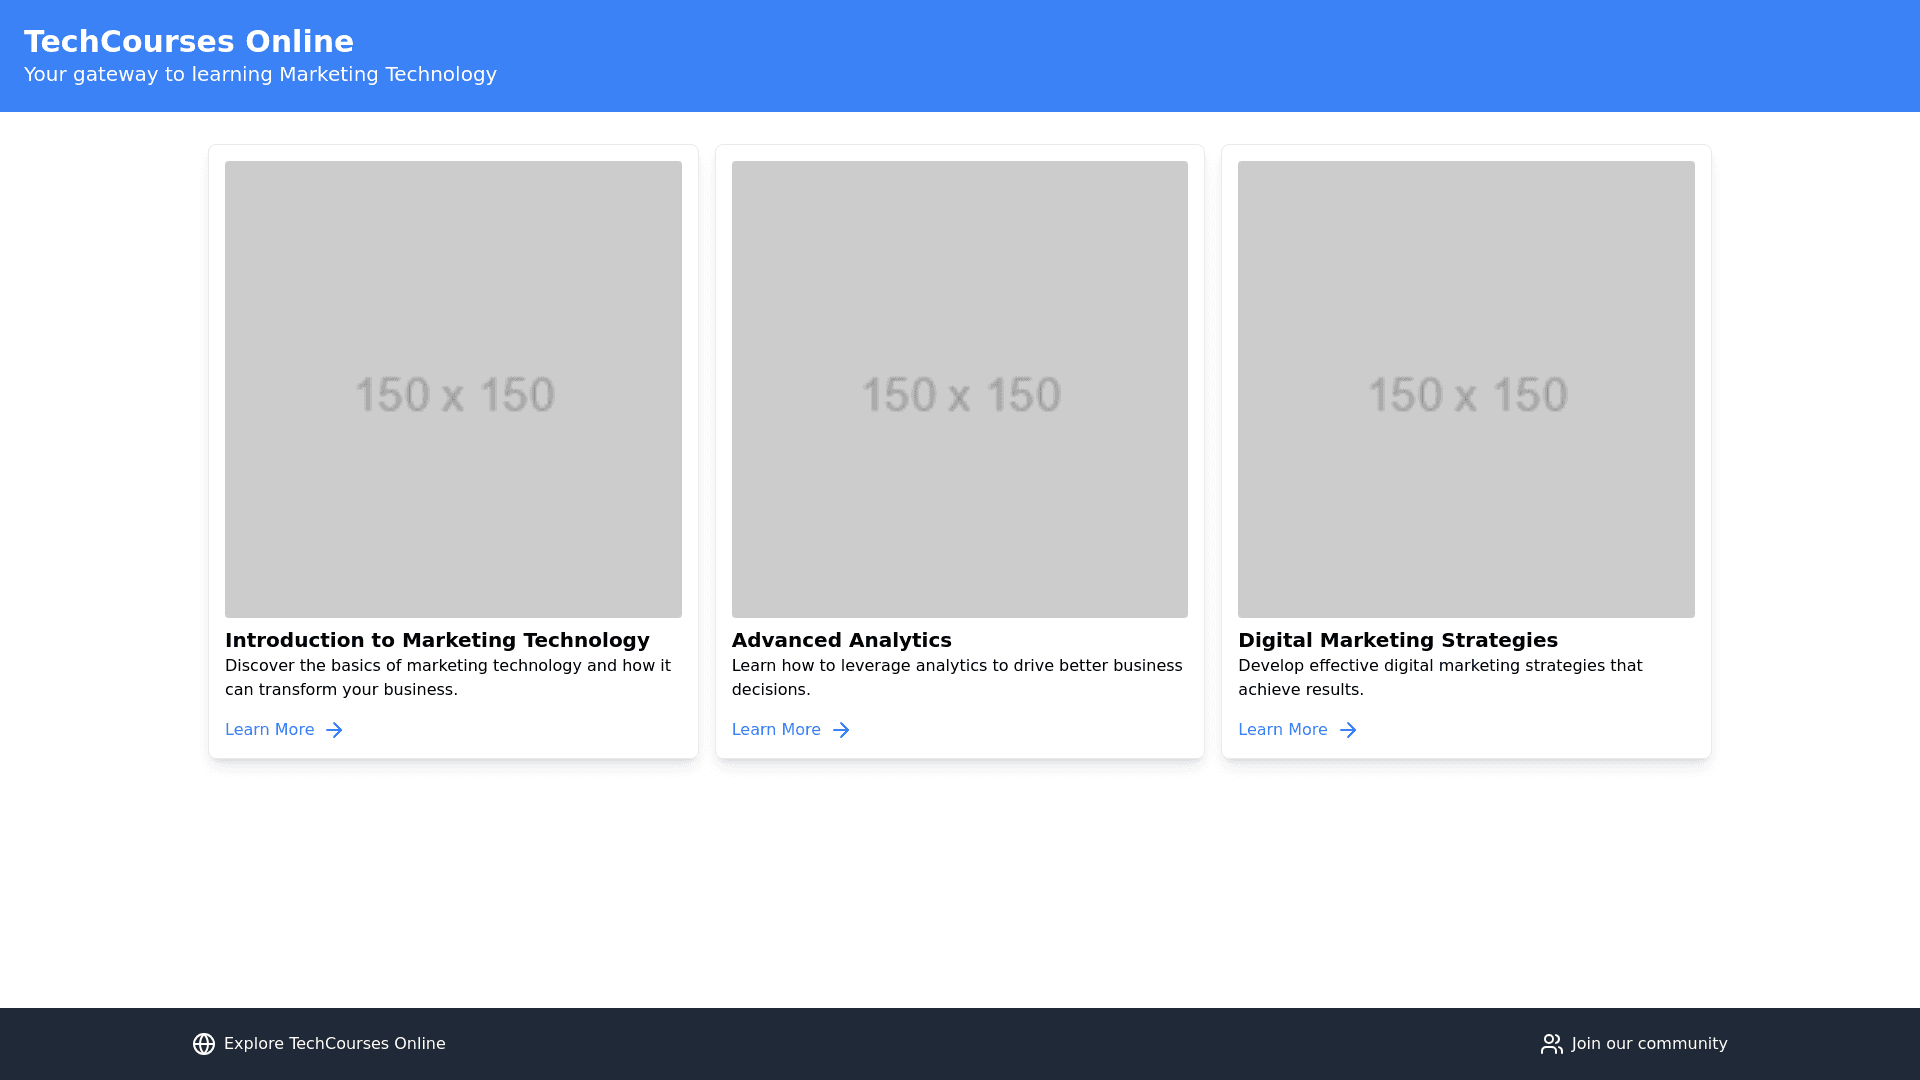The height and width of the screenshot is (1080, 1920).
Task: Click the Digital Marketing Strategies thumbnail image
Action: [x=1466, y=389]
